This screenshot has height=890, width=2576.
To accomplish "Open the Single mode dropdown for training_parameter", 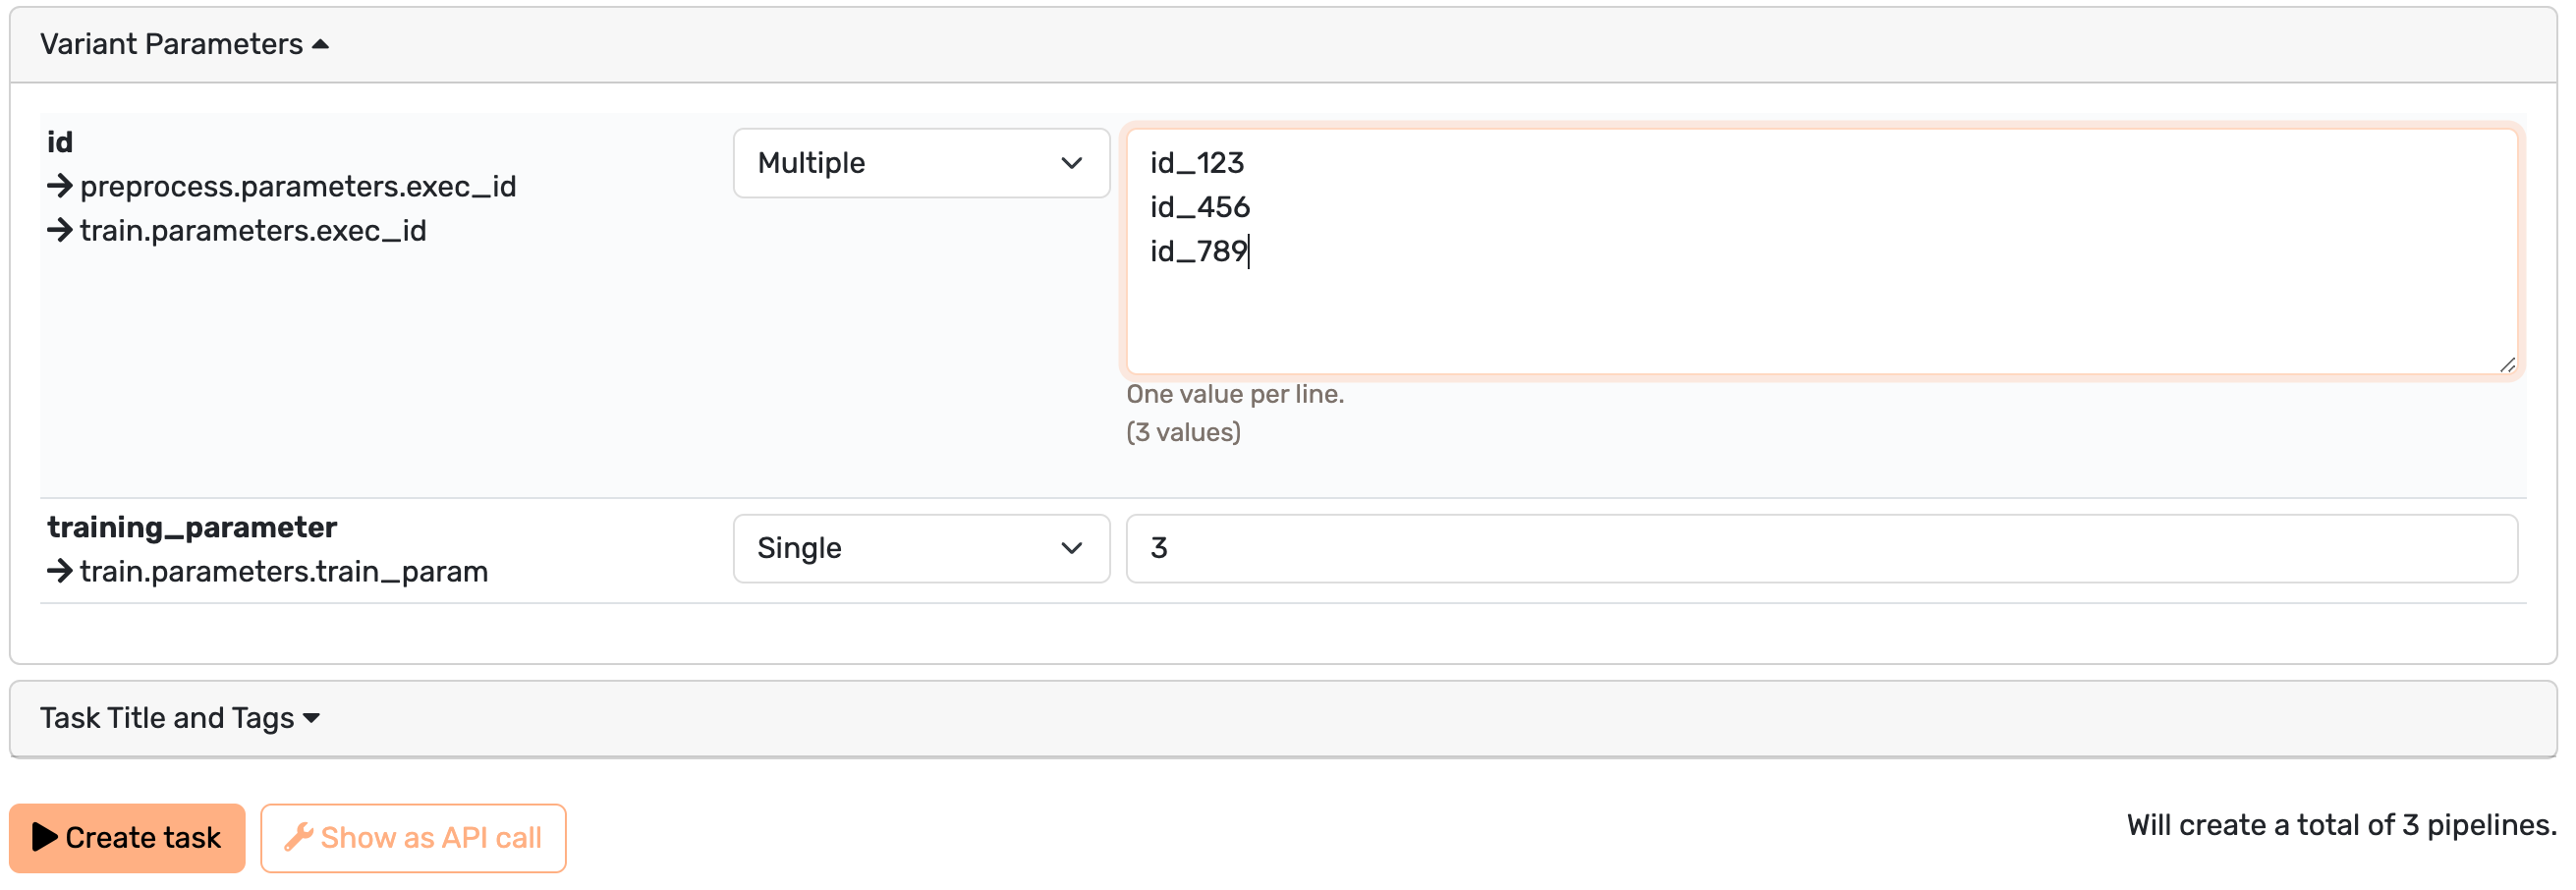I will (x=920, y=548).
